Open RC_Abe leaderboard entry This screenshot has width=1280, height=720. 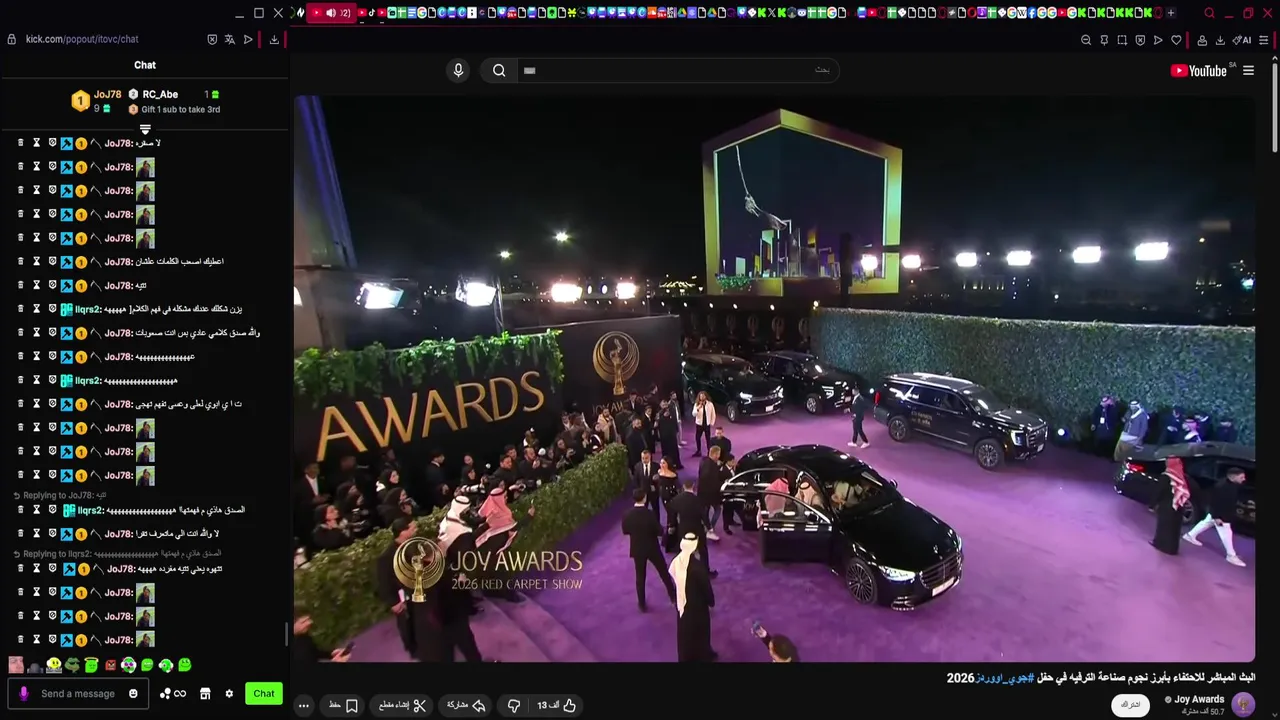[x=160, y=94]
